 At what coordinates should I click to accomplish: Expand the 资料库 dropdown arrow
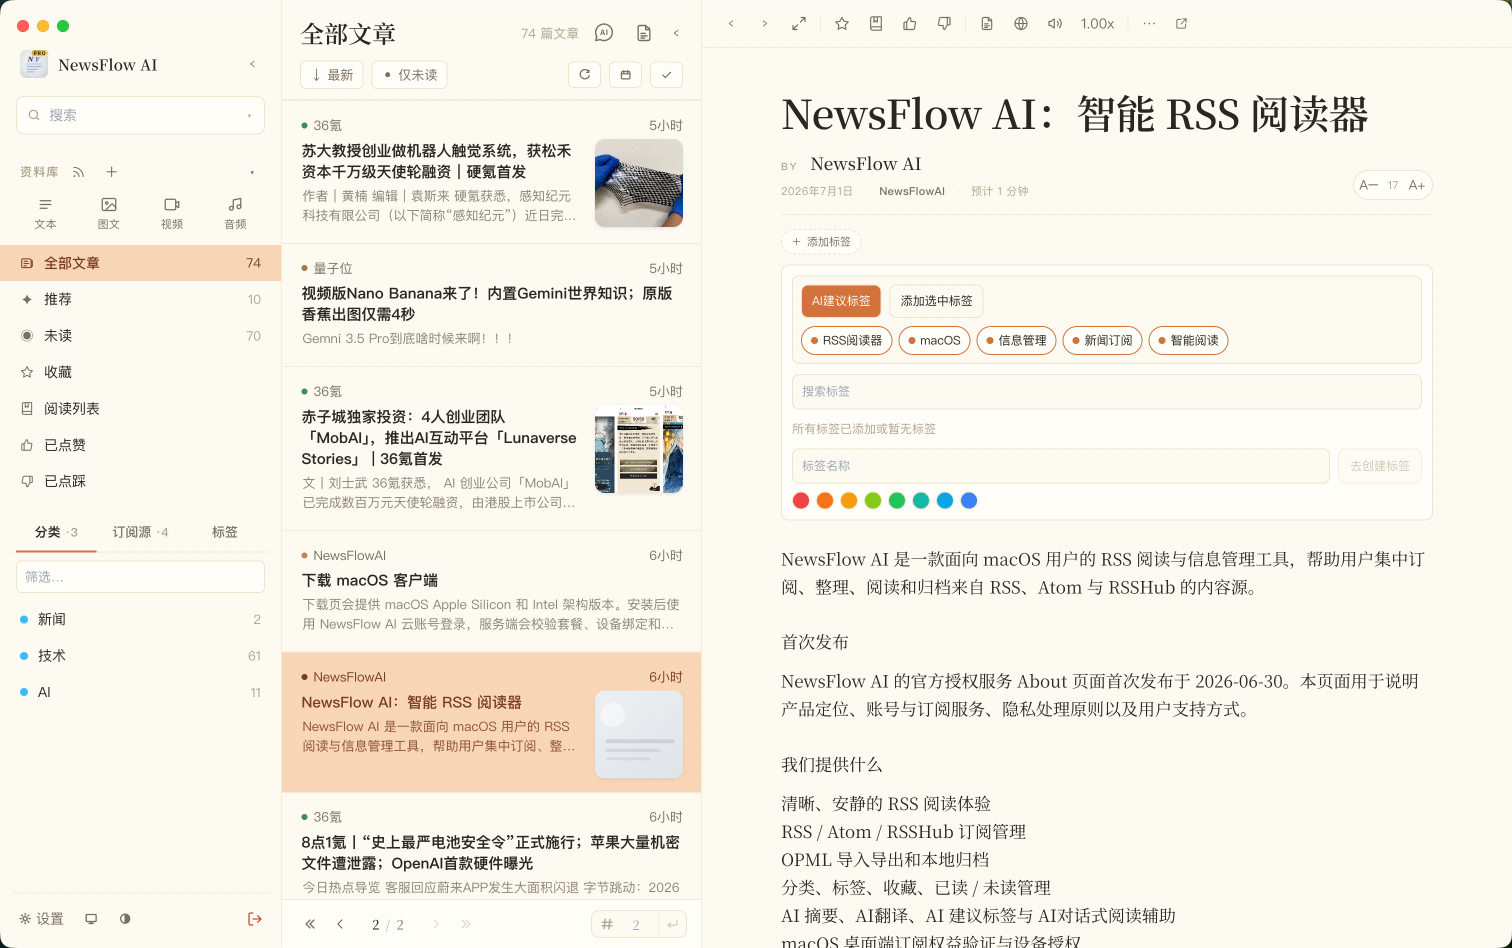tap(252, 172)
